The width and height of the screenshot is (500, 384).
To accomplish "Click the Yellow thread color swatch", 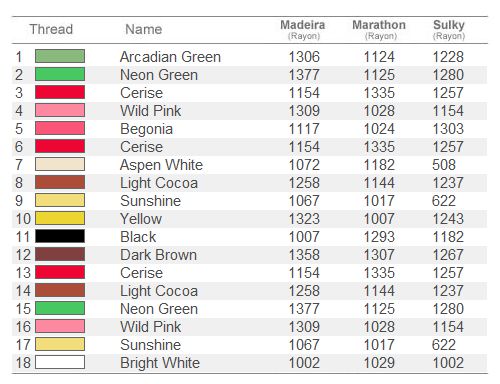I will tap(60, 218).
